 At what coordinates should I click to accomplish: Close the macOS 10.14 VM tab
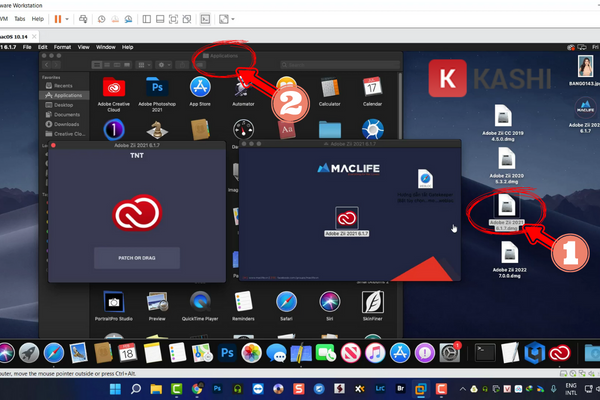34,36
